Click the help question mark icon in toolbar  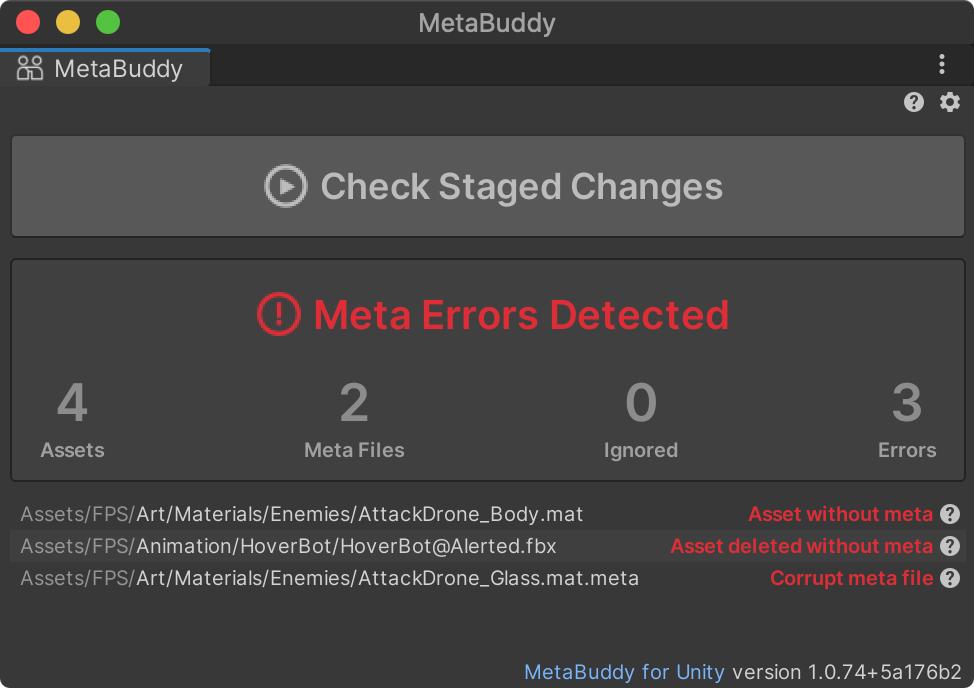tap(914, 102)
